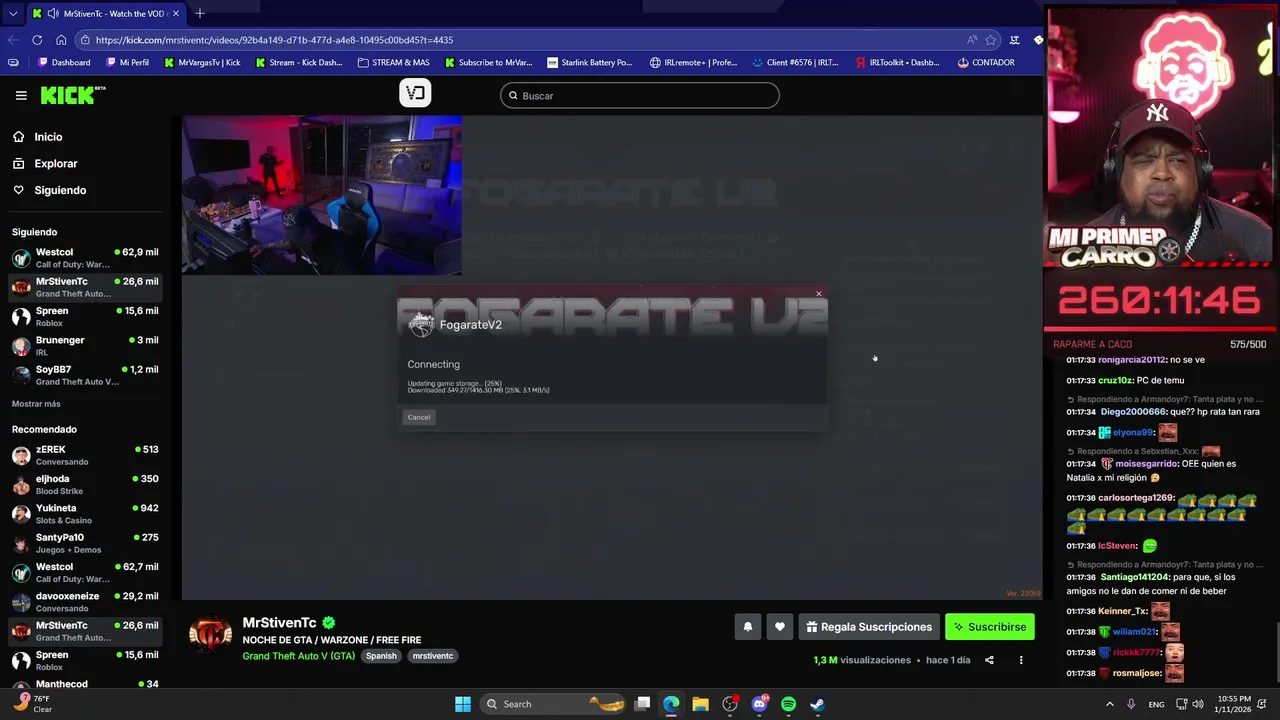This screenshot has width=1280, height=720.
Task: Open the Kick hamburger menu
Action: click(x=21, y=95)
